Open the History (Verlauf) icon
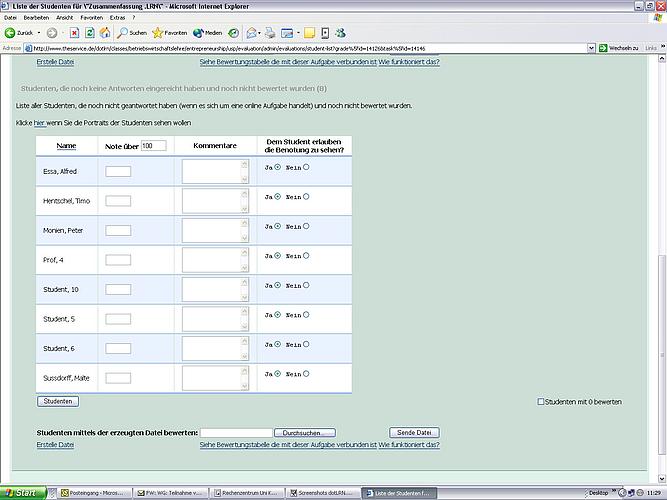The image size is (667, 500). (x=234, y=33)
